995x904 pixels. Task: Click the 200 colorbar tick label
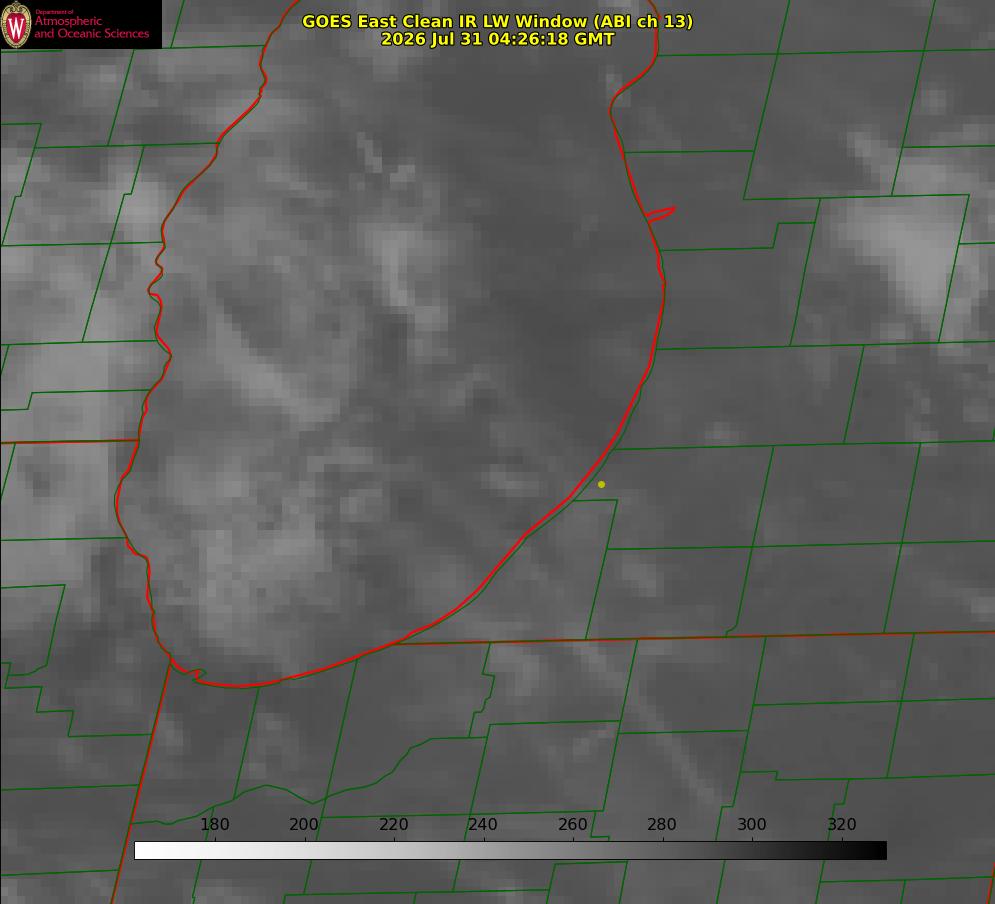304,824
